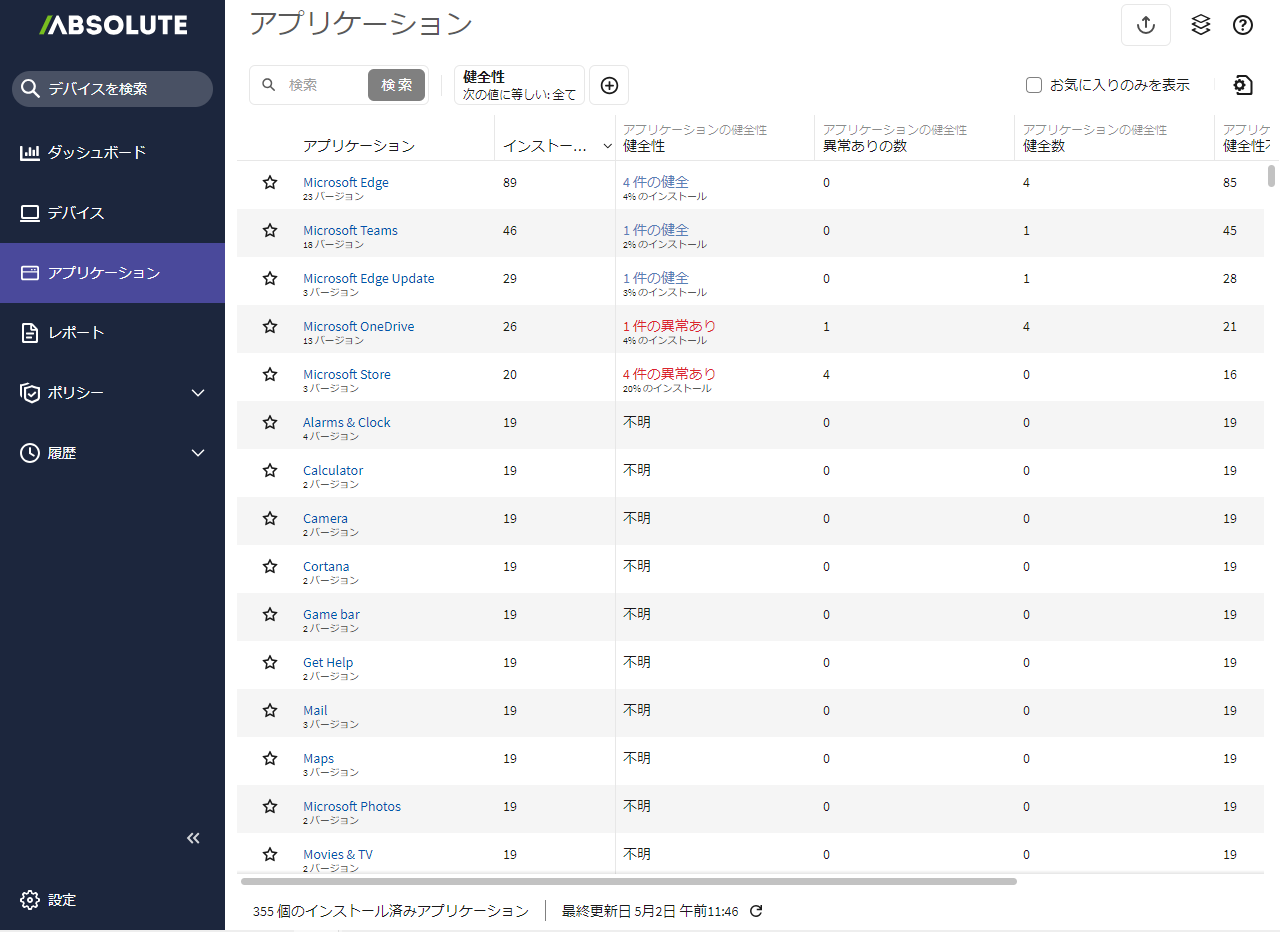Favorite Microsoft OneDrive with its star
1280x932 pixels.
click(270, 327)
